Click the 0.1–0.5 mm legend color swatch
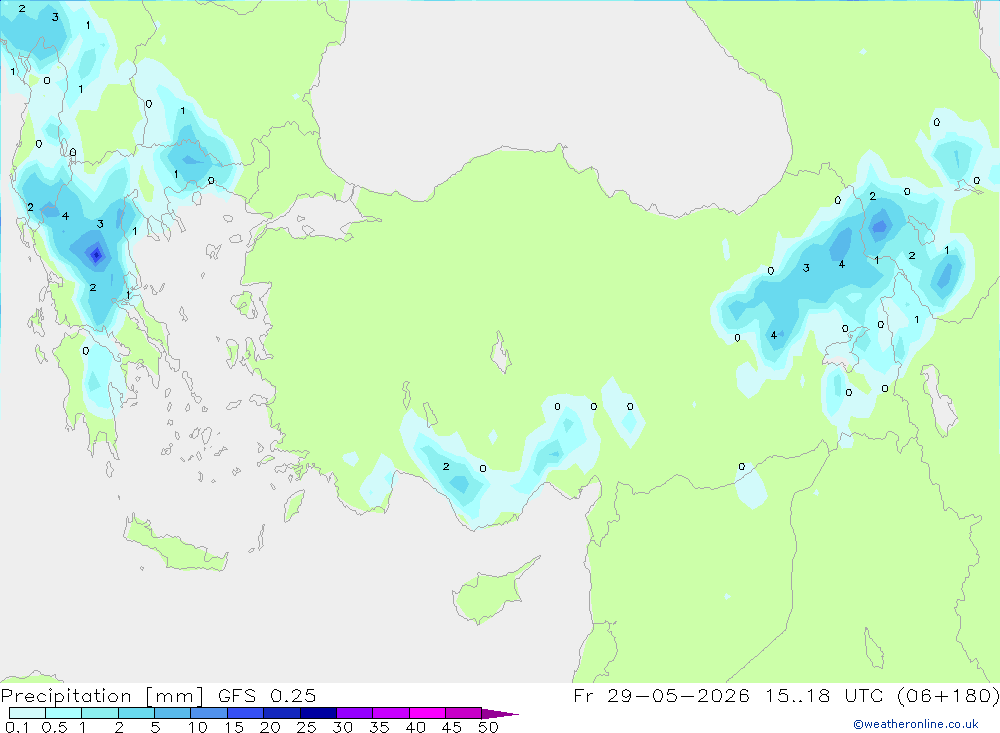This screenshot has width=1000, height=733. pos(27,713)
